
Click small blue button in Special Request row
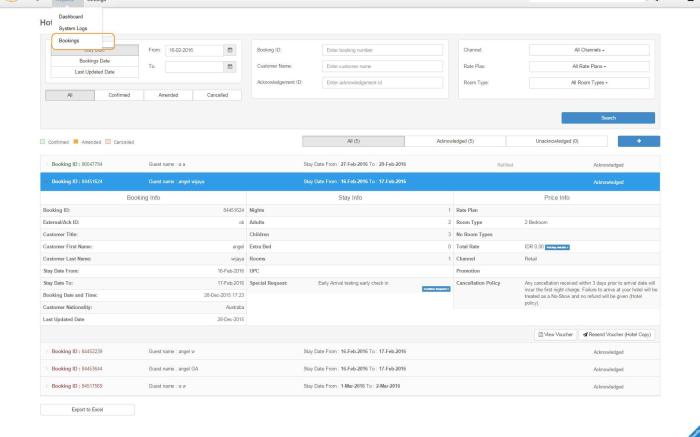pyautogui.click(x=436, y=289)
